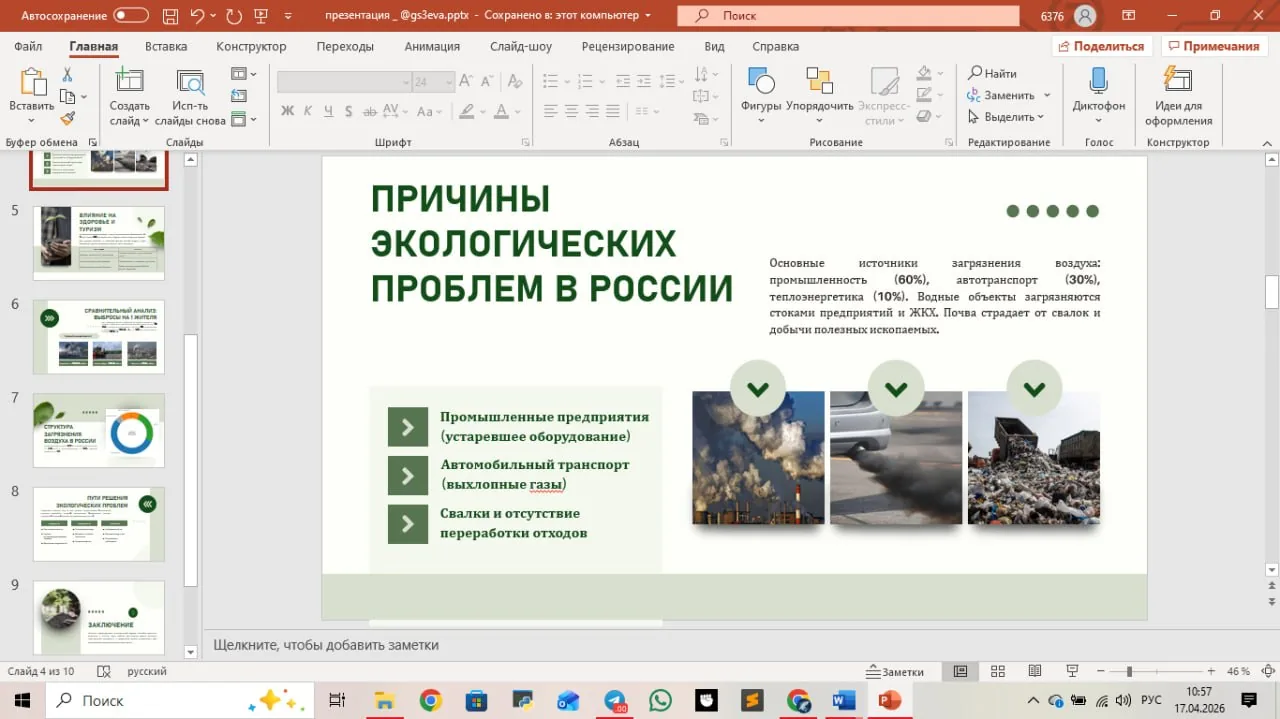The width and height of the screenshot is (1280, 719).
Task: Click the Save floppy icon in title bar
Action: 169,16
